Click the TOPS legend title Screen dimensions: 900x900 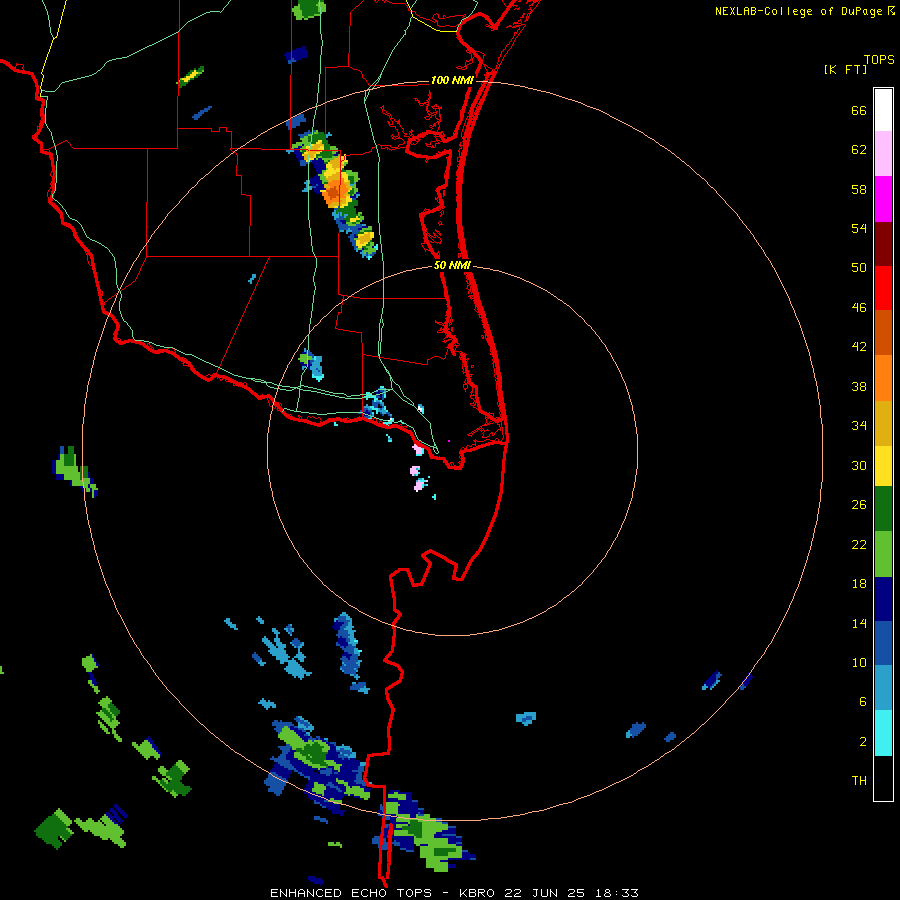coord(879,60)
